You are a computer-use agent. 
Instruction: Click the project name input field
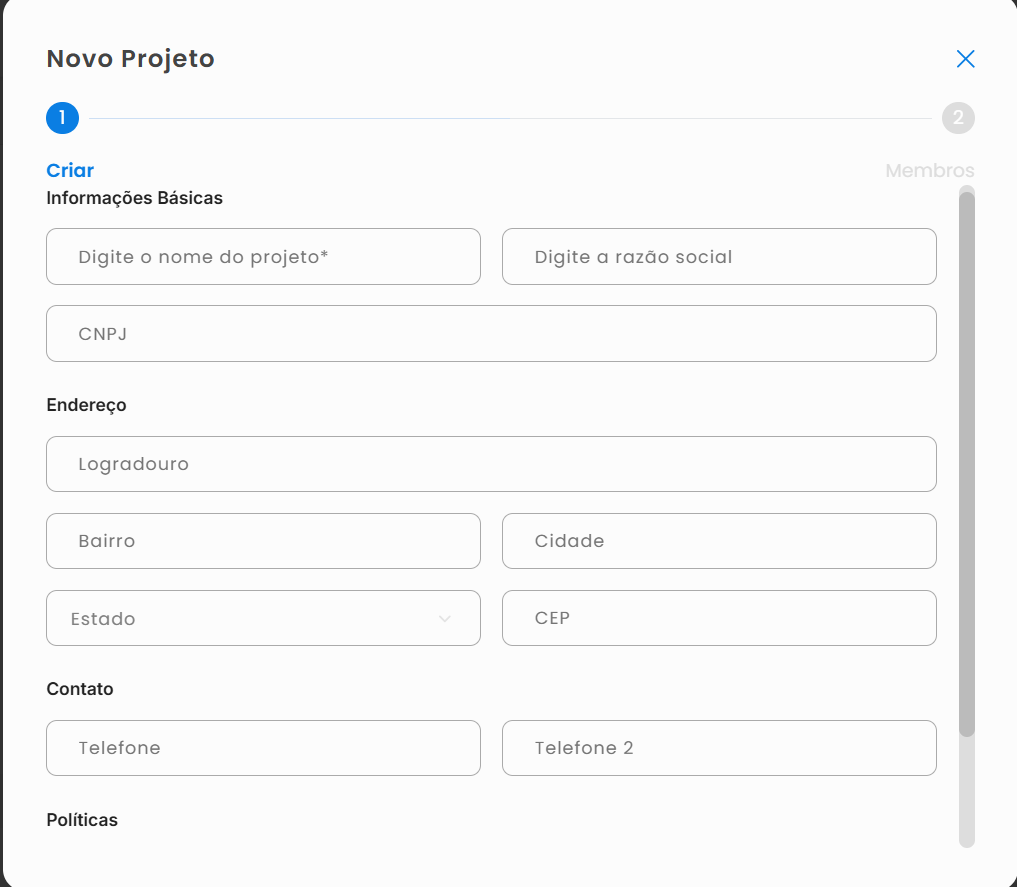click(x=263, y=257)
